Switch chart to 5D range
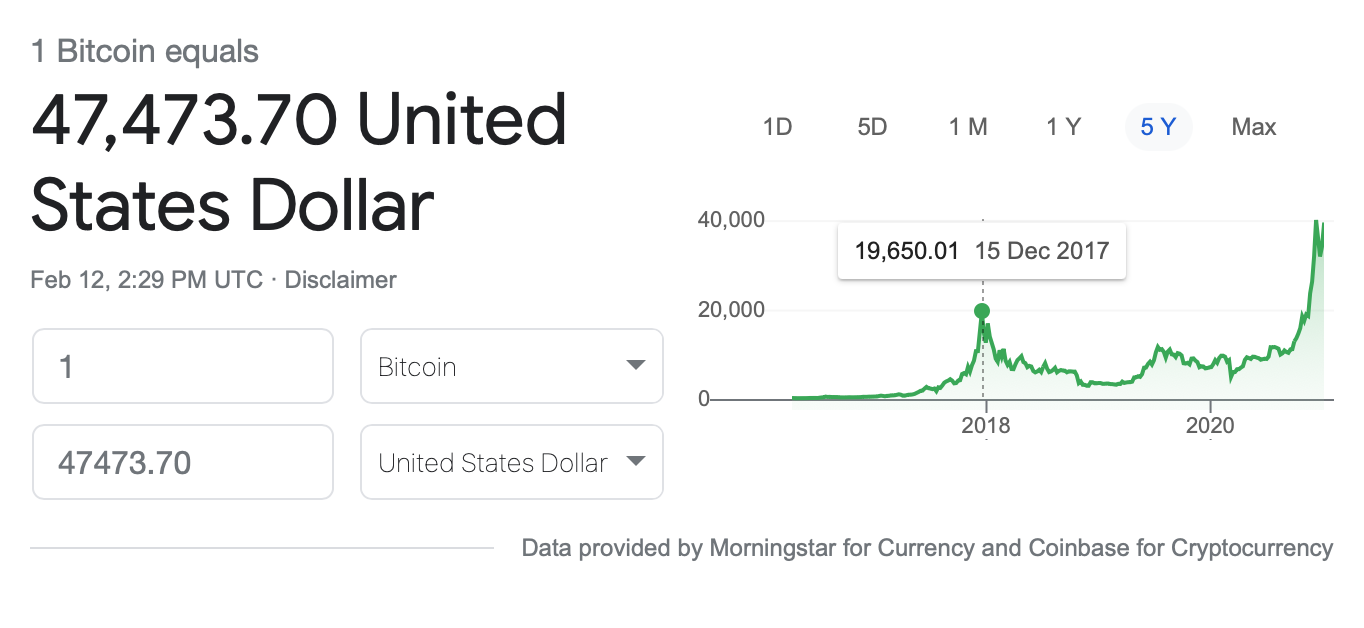 tap(872, 127)
